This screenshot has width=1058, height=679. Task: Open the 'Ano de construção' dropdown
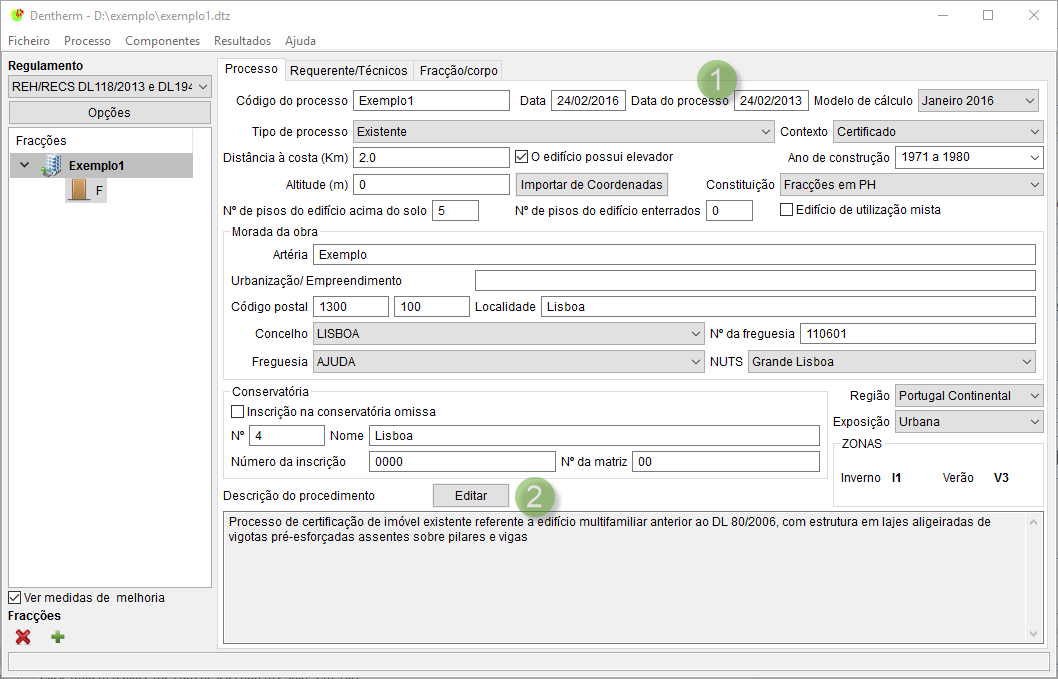coord(969,157)
